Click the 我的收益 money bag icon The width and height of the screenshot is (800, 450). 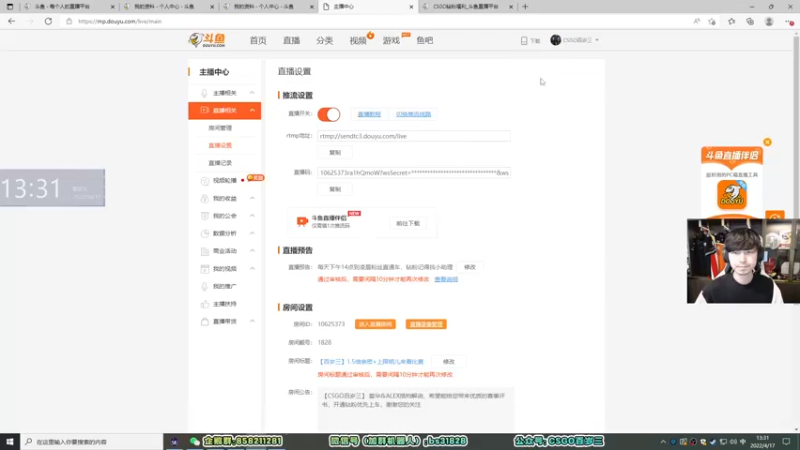click(x=205, y=198)
